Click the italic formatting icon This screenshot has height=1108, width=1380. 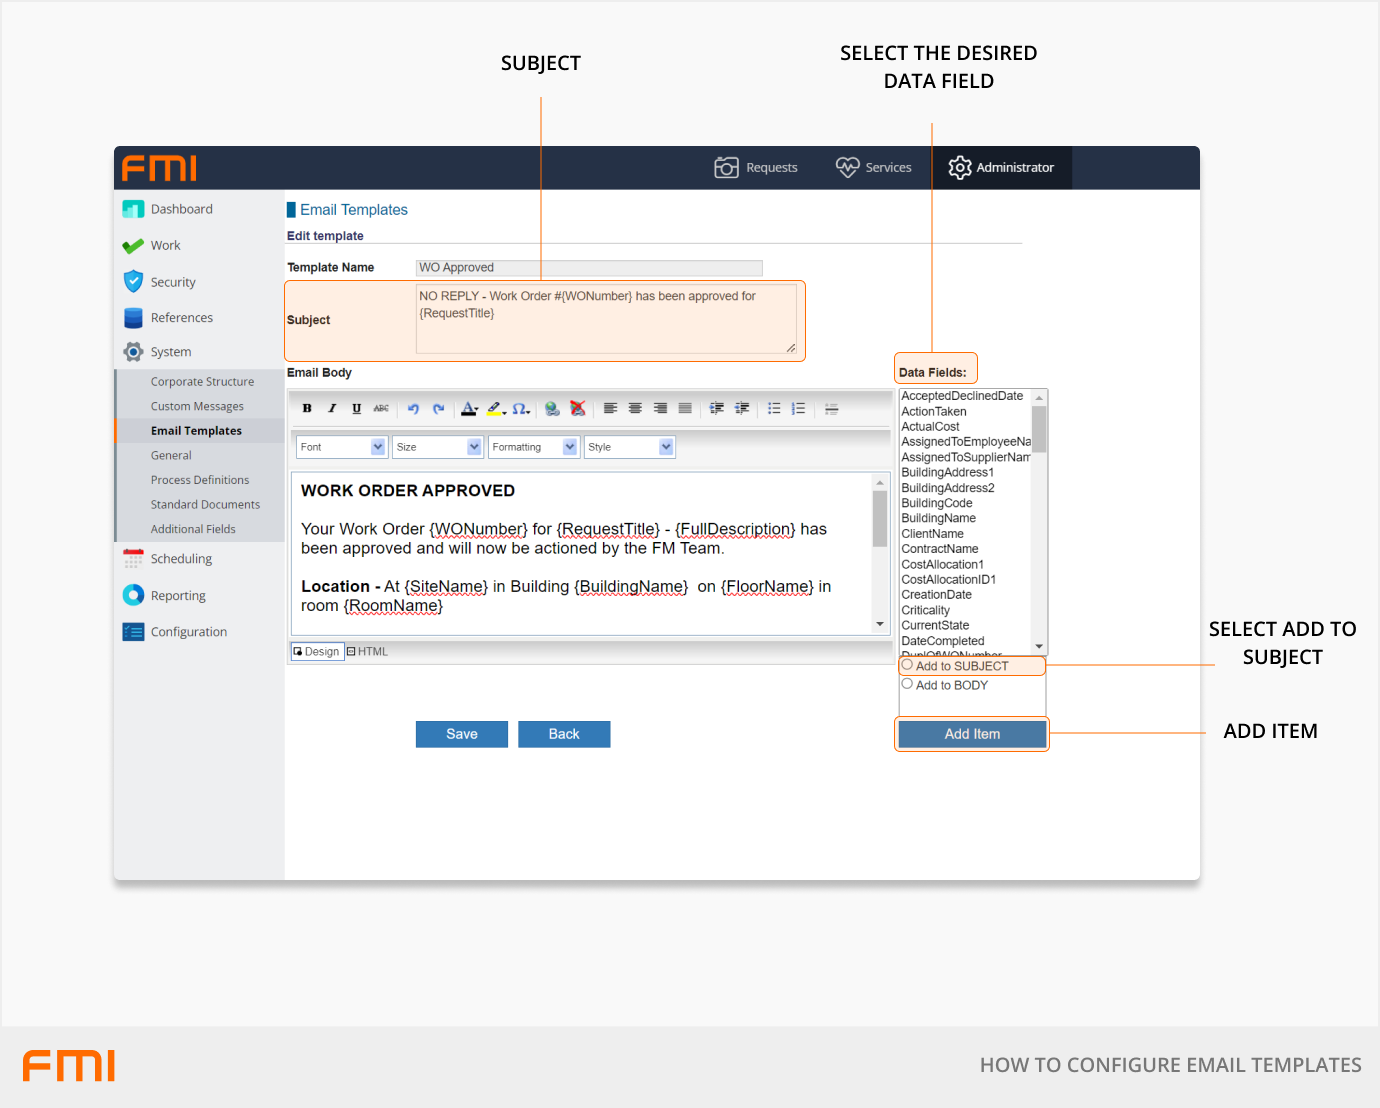pos(332,408)
